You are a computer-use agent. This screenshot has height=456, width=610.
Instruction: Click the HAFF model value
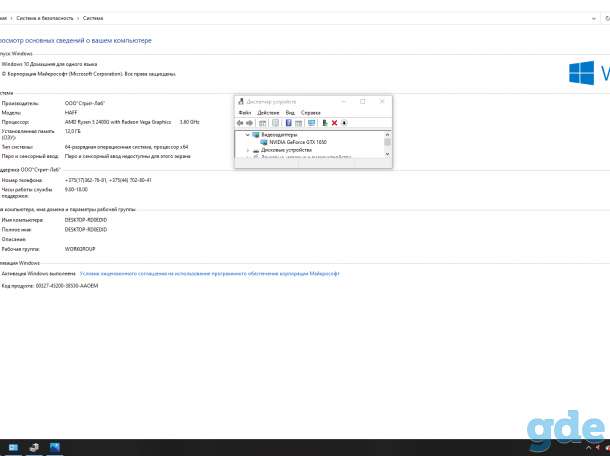tap(71, 113)
